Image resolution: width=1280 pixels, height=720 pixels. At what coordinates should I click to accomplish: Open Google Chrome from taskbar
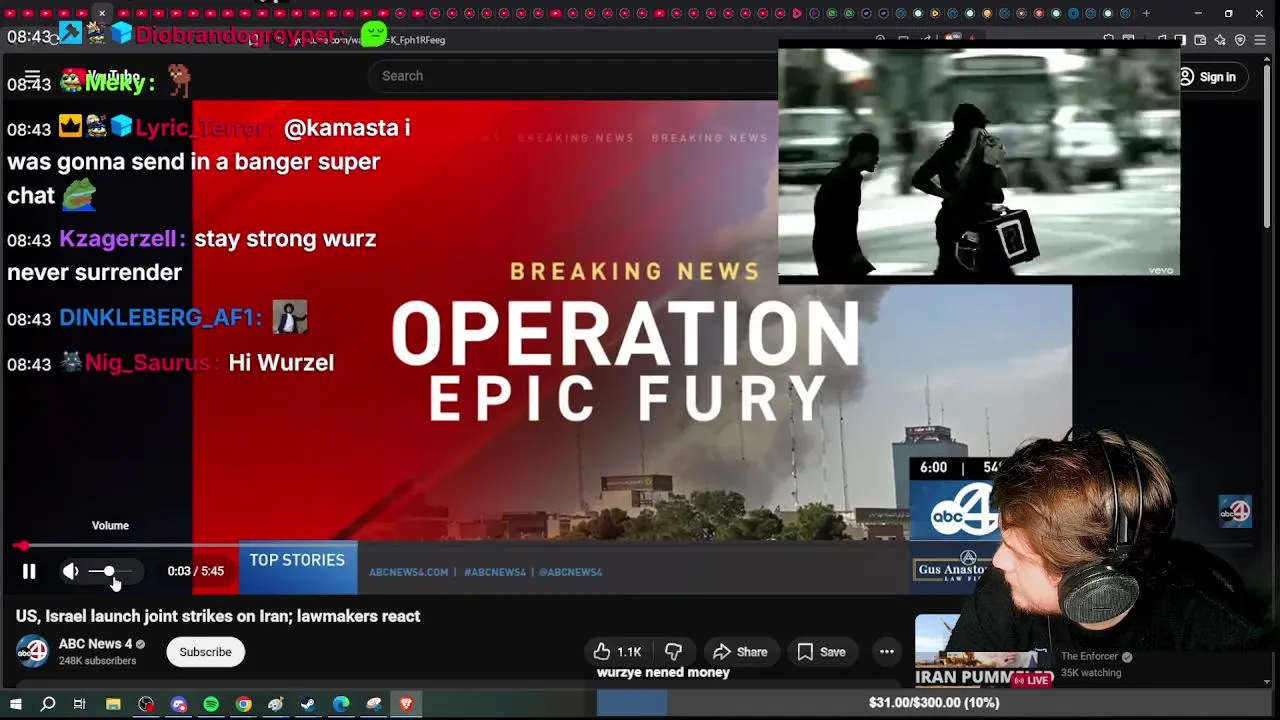coord(243,704)
